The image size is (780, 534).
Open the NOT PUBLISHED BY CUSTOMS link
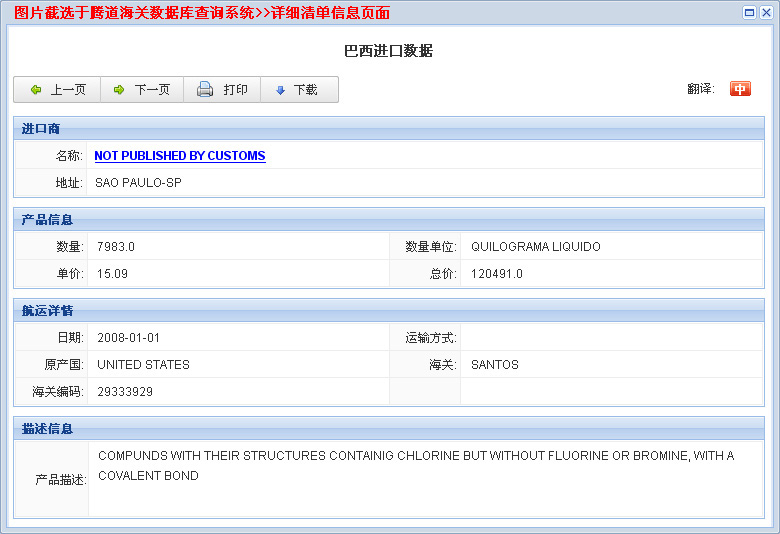click(180, 156)
